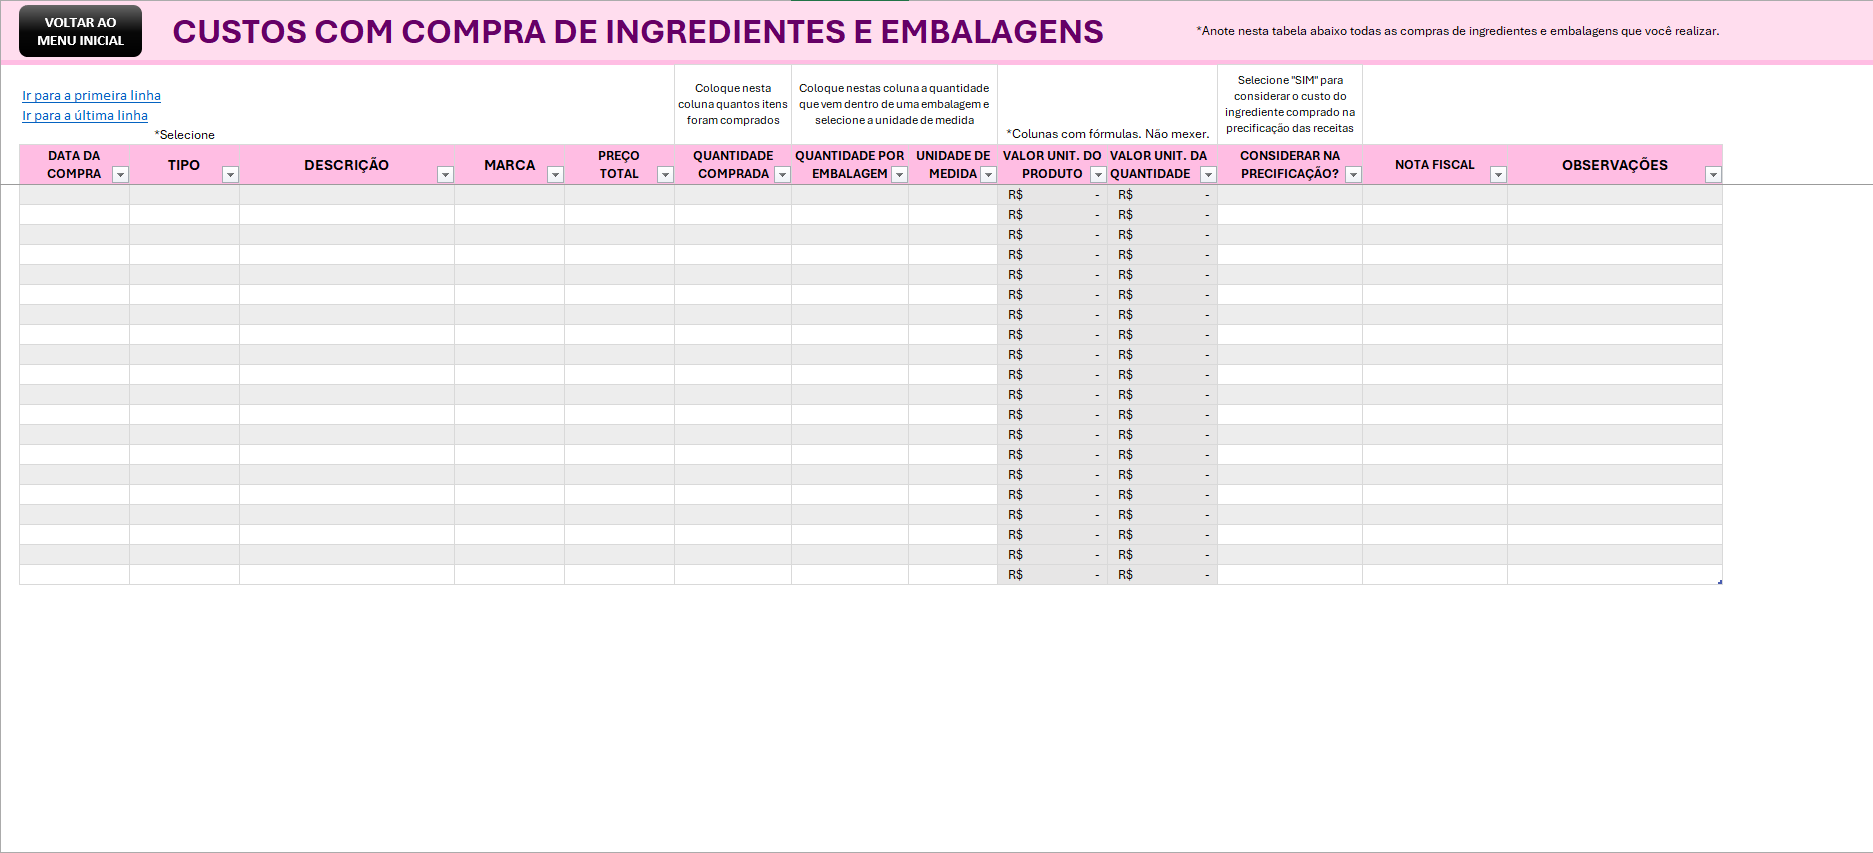
Task: Select first empty cell under DATA DA COMPRA
Action: (x=74, y=195)
